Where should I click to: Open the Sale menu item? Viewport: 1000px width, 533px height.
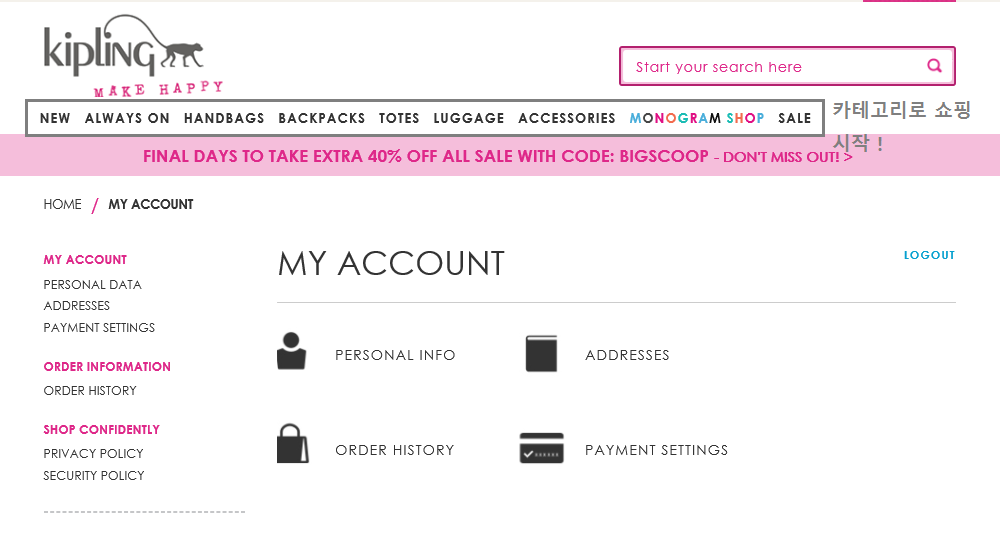tap(795, 119)
